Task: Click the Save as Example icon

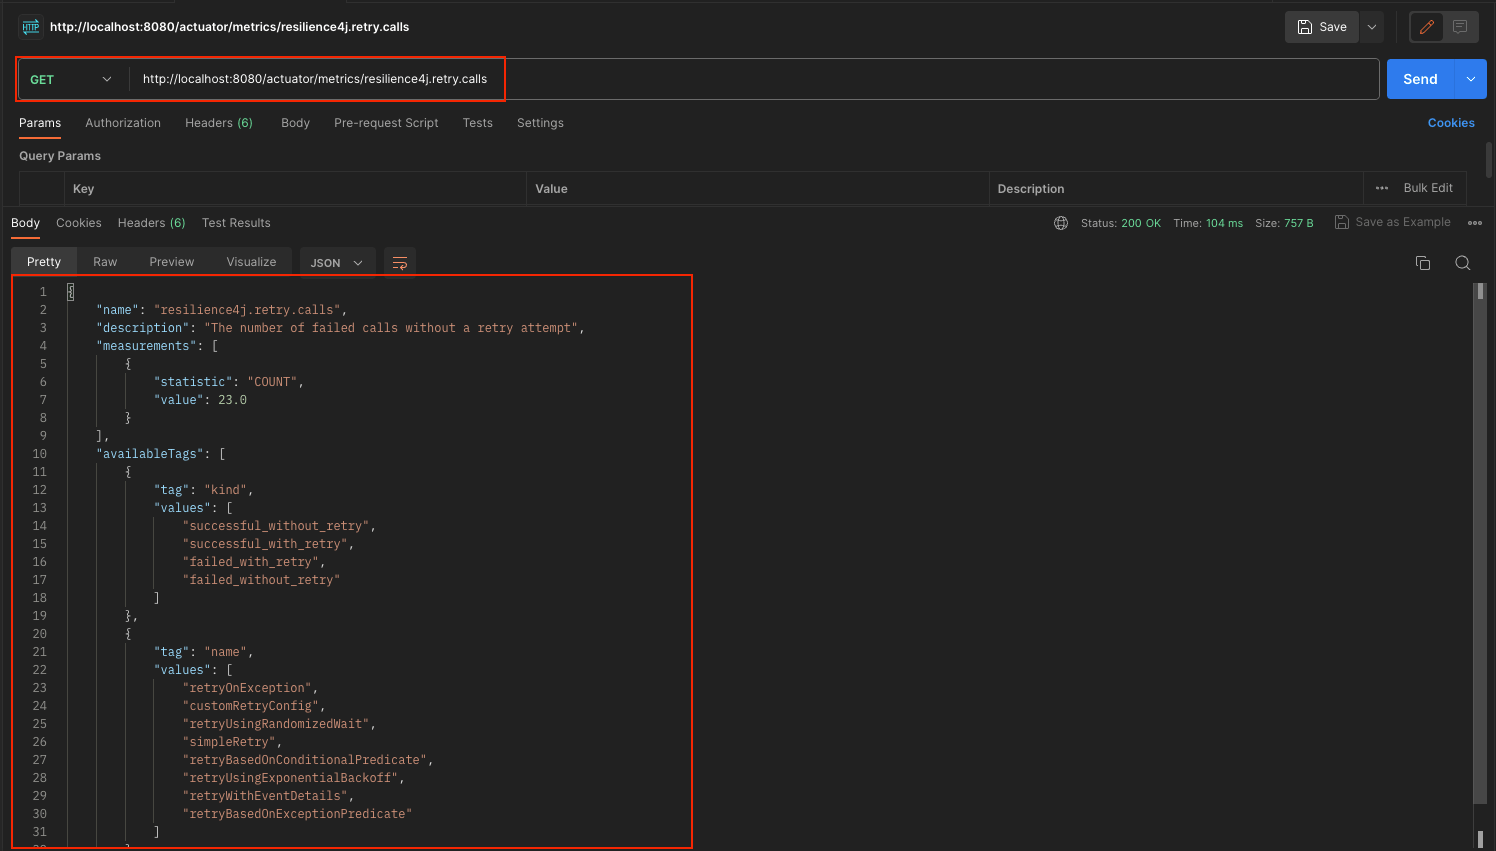Action: [1341, 221]
